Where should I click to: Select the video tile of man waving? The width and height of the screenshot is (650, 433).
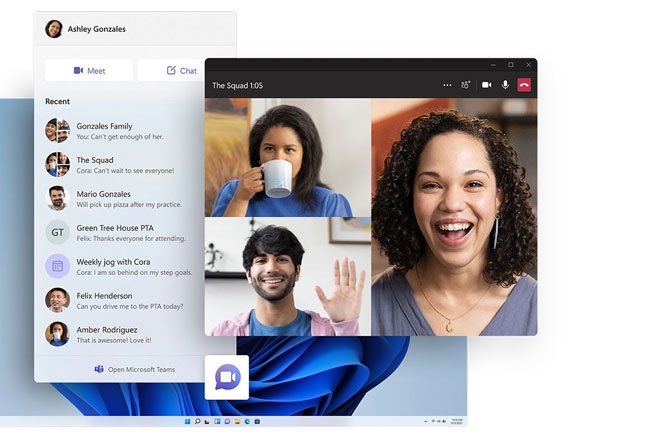pyautogui.click(x=288, y=276)
